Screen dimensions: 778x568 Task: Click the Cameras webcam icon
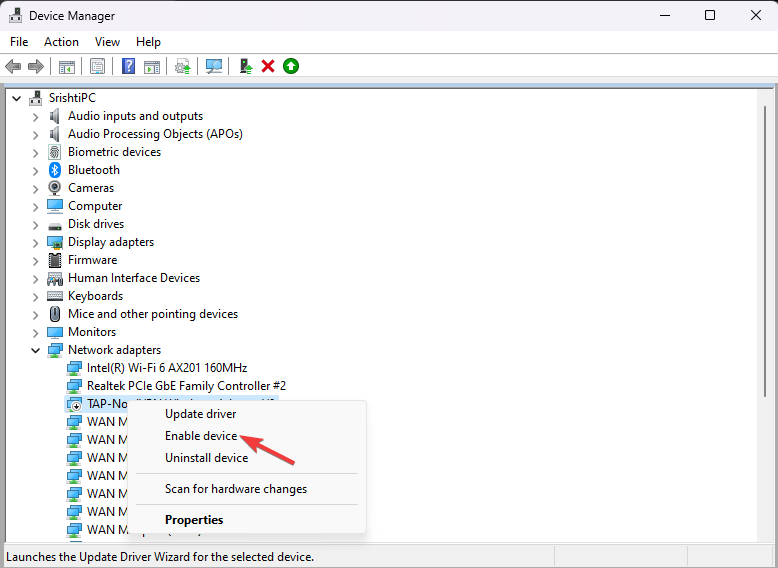(55, 188)
